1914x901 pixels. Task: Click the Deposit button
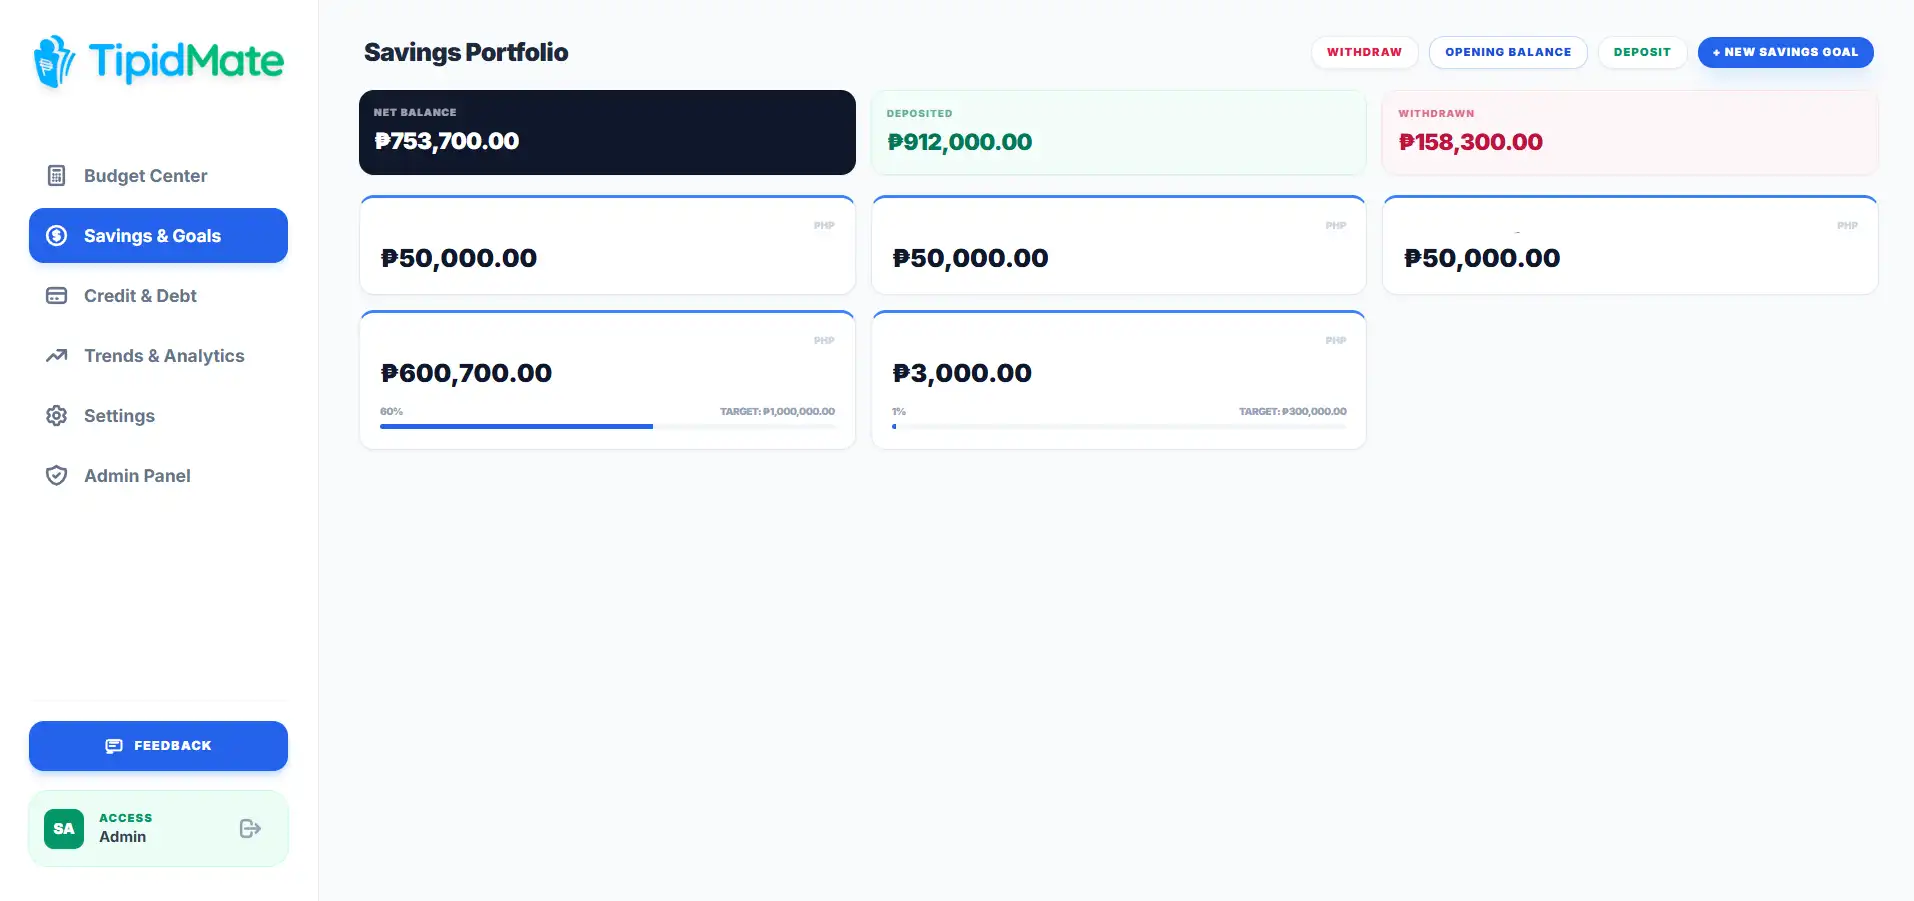coord(1642,52)
